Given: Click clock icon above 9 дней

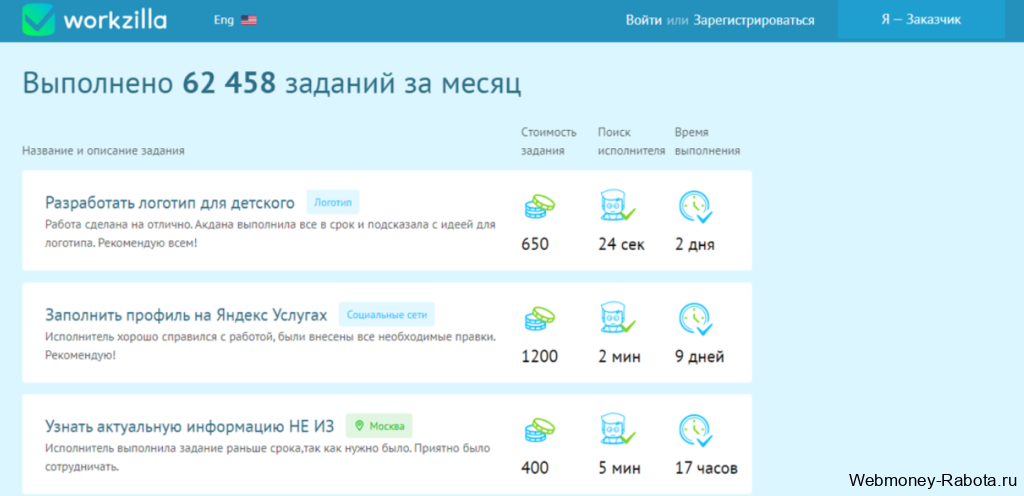Looking at the screenshot, I should pos(695,318).
